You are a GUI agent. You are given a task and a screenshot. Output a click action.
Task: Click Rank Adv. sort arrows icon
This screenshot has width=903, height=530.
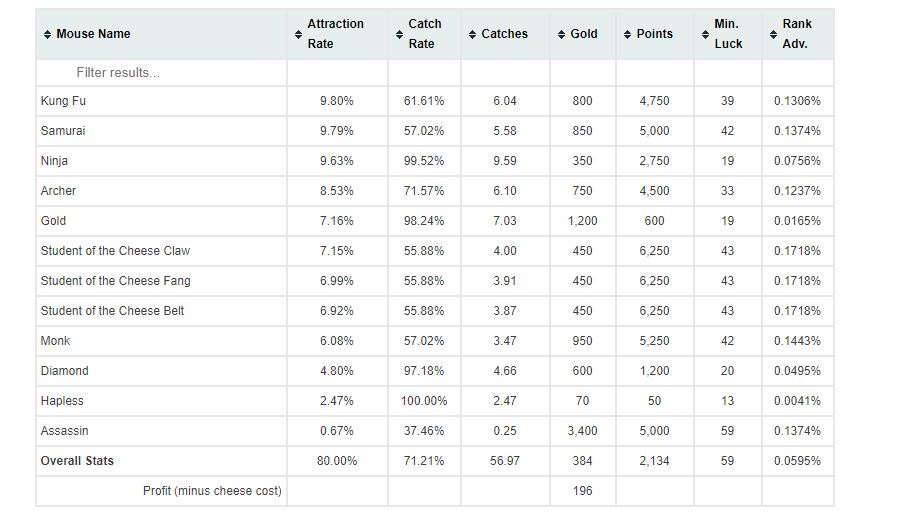tap(773, 35)
